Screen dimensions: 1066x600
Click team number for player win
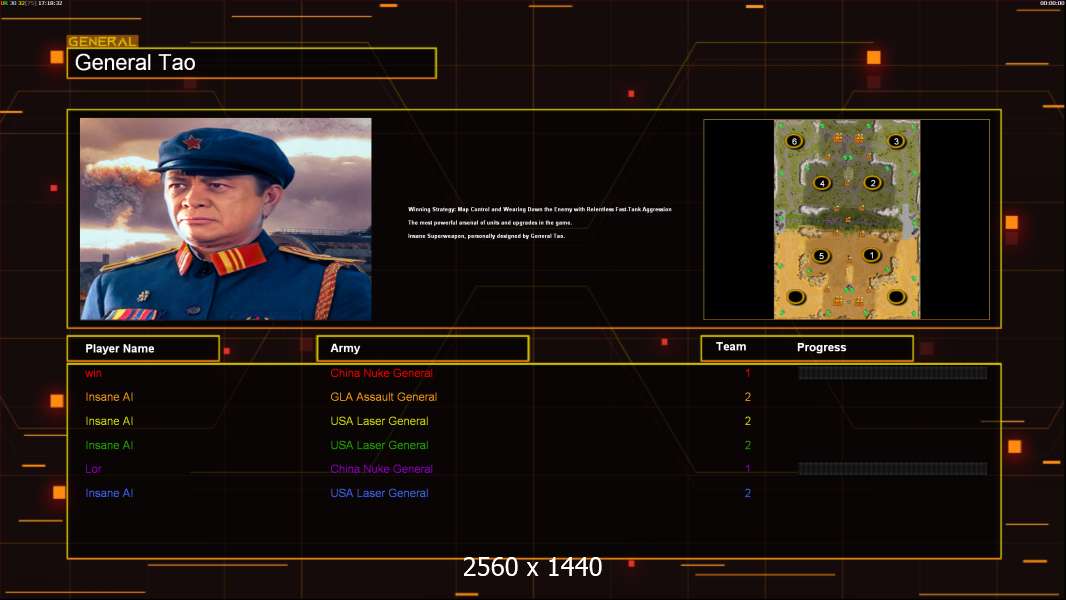click(x=748, y=373)
